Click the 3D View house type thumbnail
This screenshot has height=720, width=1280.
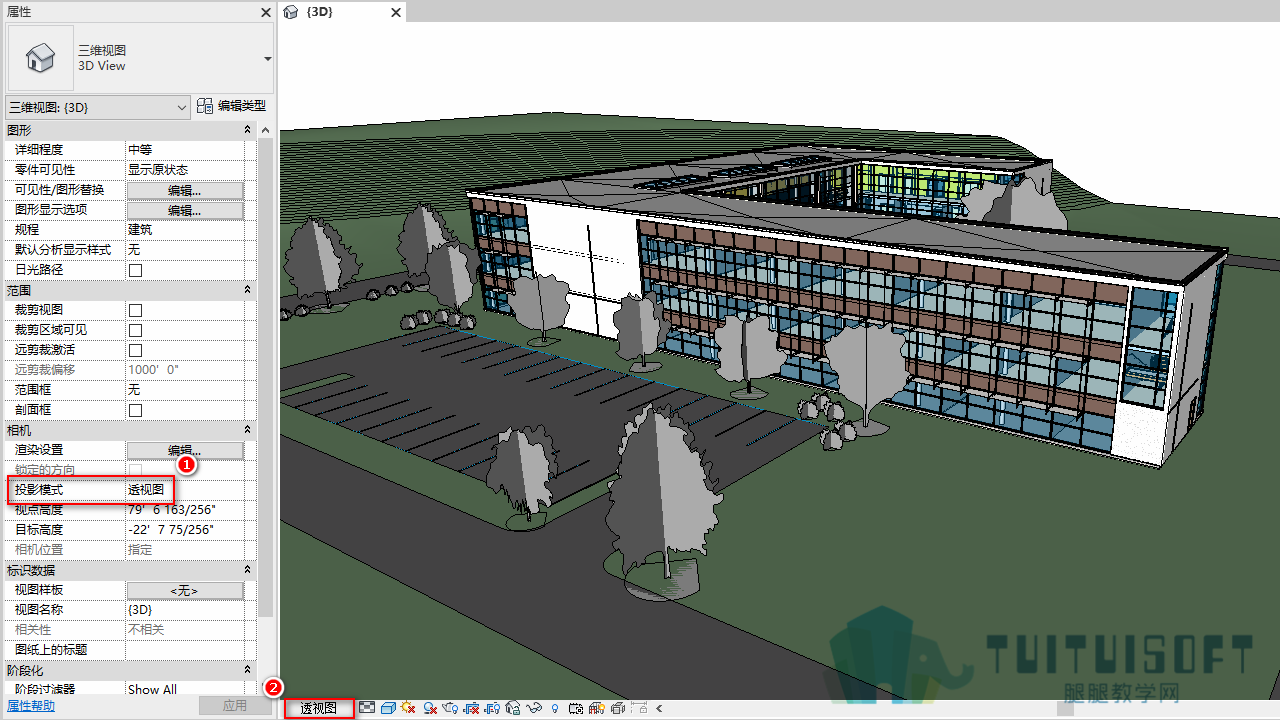coord(40,58)
